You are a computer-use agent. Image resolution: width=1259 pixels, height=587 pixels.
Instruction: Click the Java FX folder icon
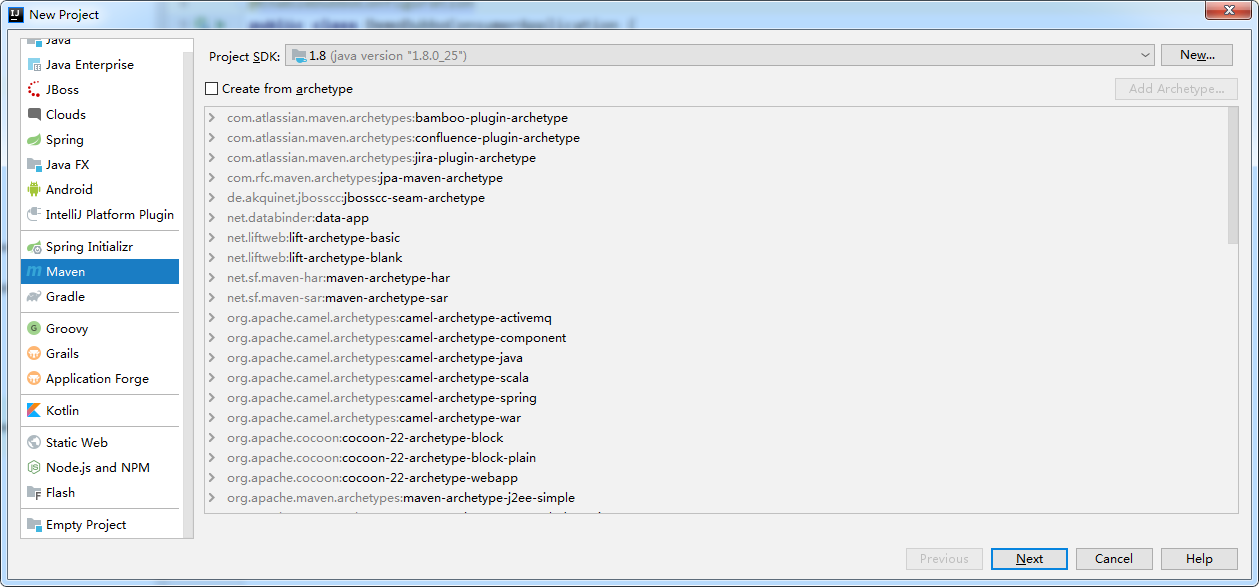(35, 165)
